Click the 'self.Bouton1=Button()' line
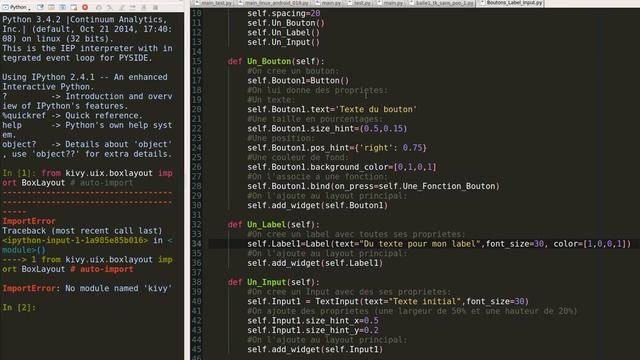The height and width of the screenshot is (360, 640). click(298, 80)
